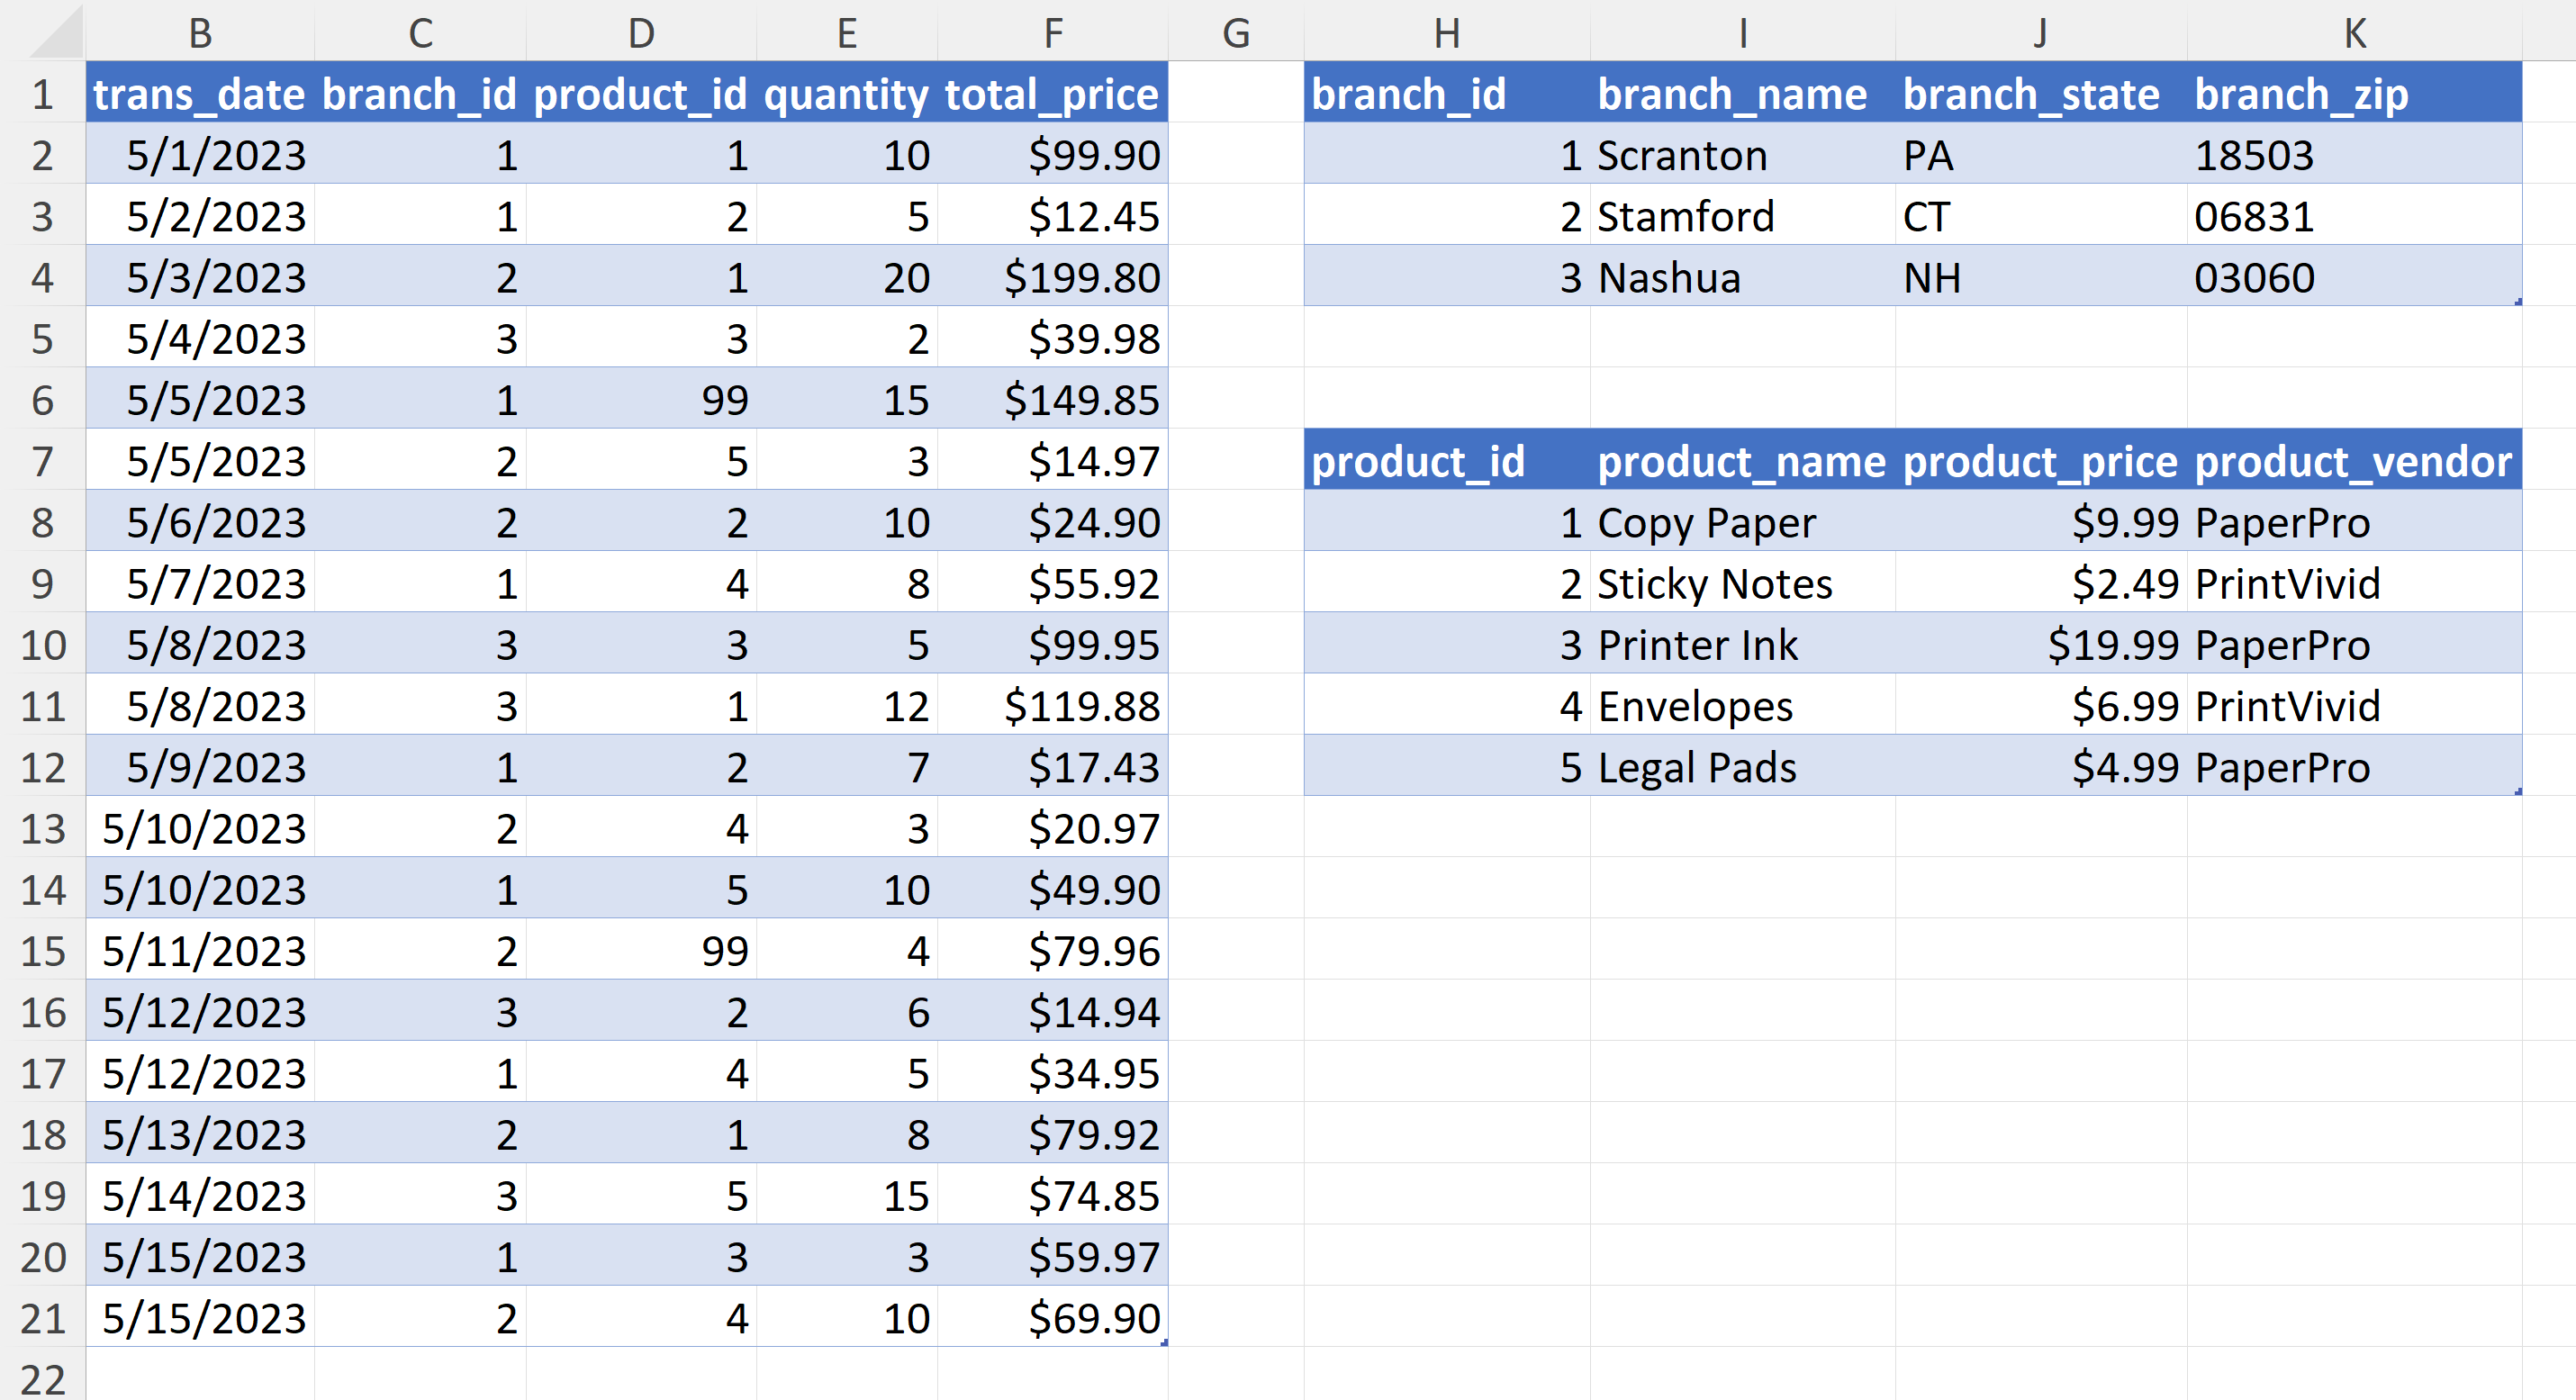Select the row 1 header

[x=42, y=94]
